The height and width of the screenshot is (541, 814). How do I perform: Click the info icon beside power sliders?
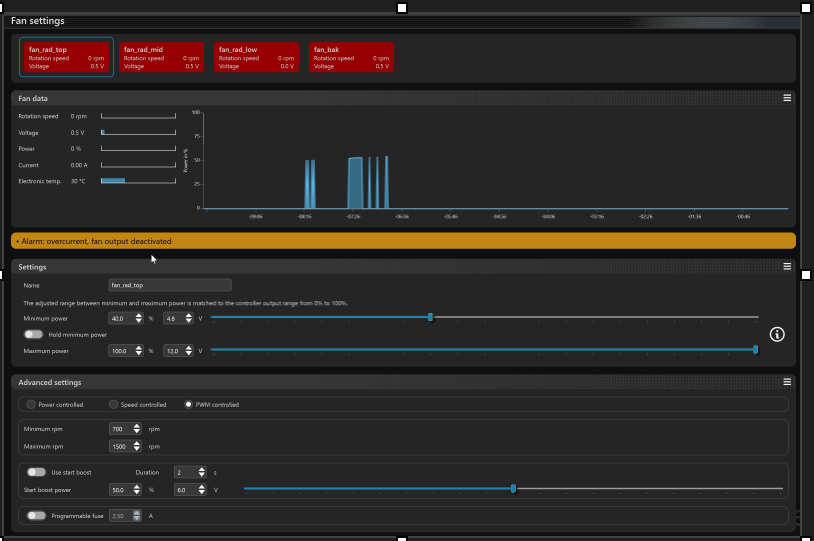click(x=777, y=334)
